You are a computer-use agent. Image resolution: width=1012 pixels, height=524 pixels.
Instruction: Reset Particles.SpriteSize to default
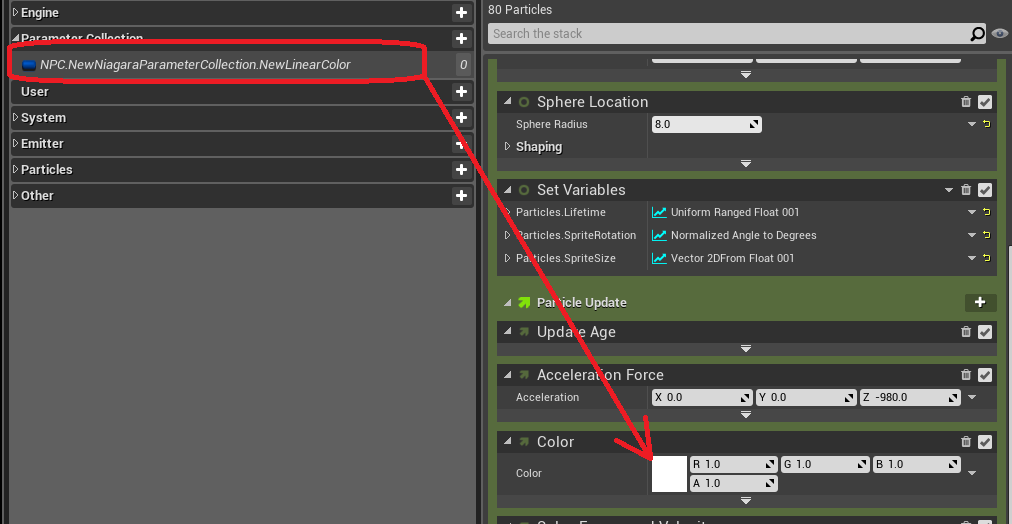[987, 258]
